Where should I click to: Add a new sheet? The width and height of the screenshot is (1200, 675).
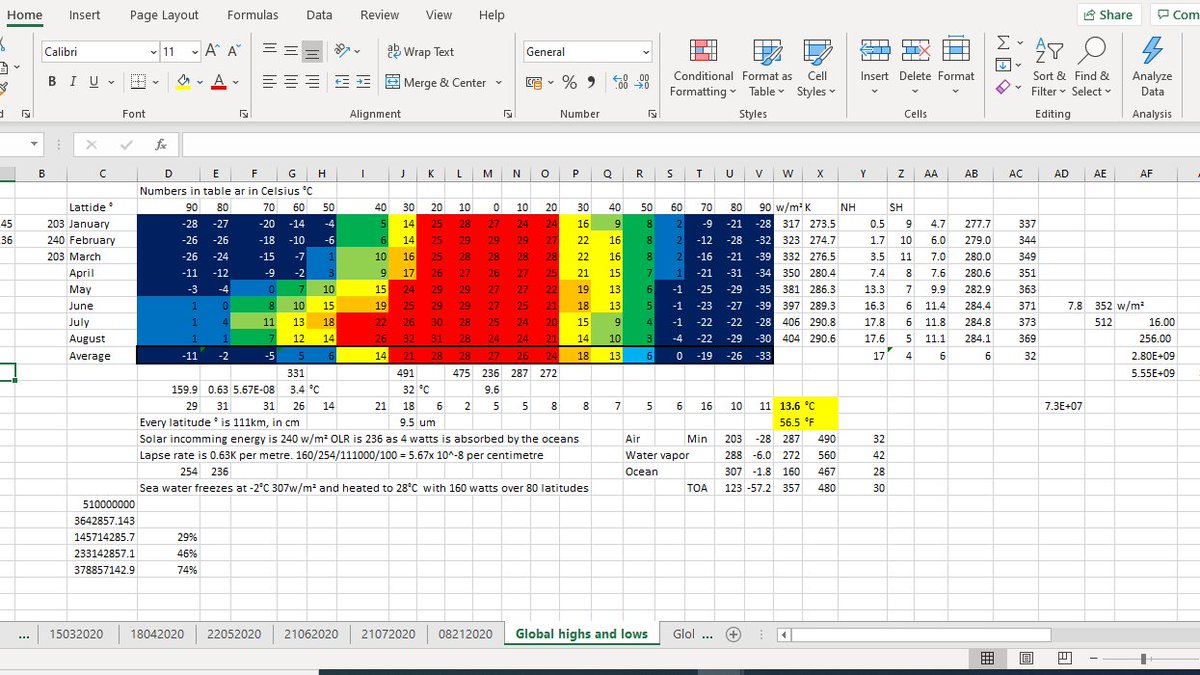(733, 634)
